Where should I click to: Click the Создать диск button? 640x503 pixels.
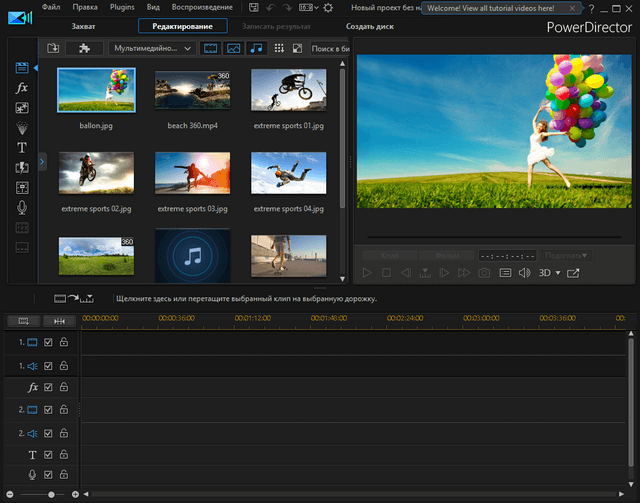[369, 26]
